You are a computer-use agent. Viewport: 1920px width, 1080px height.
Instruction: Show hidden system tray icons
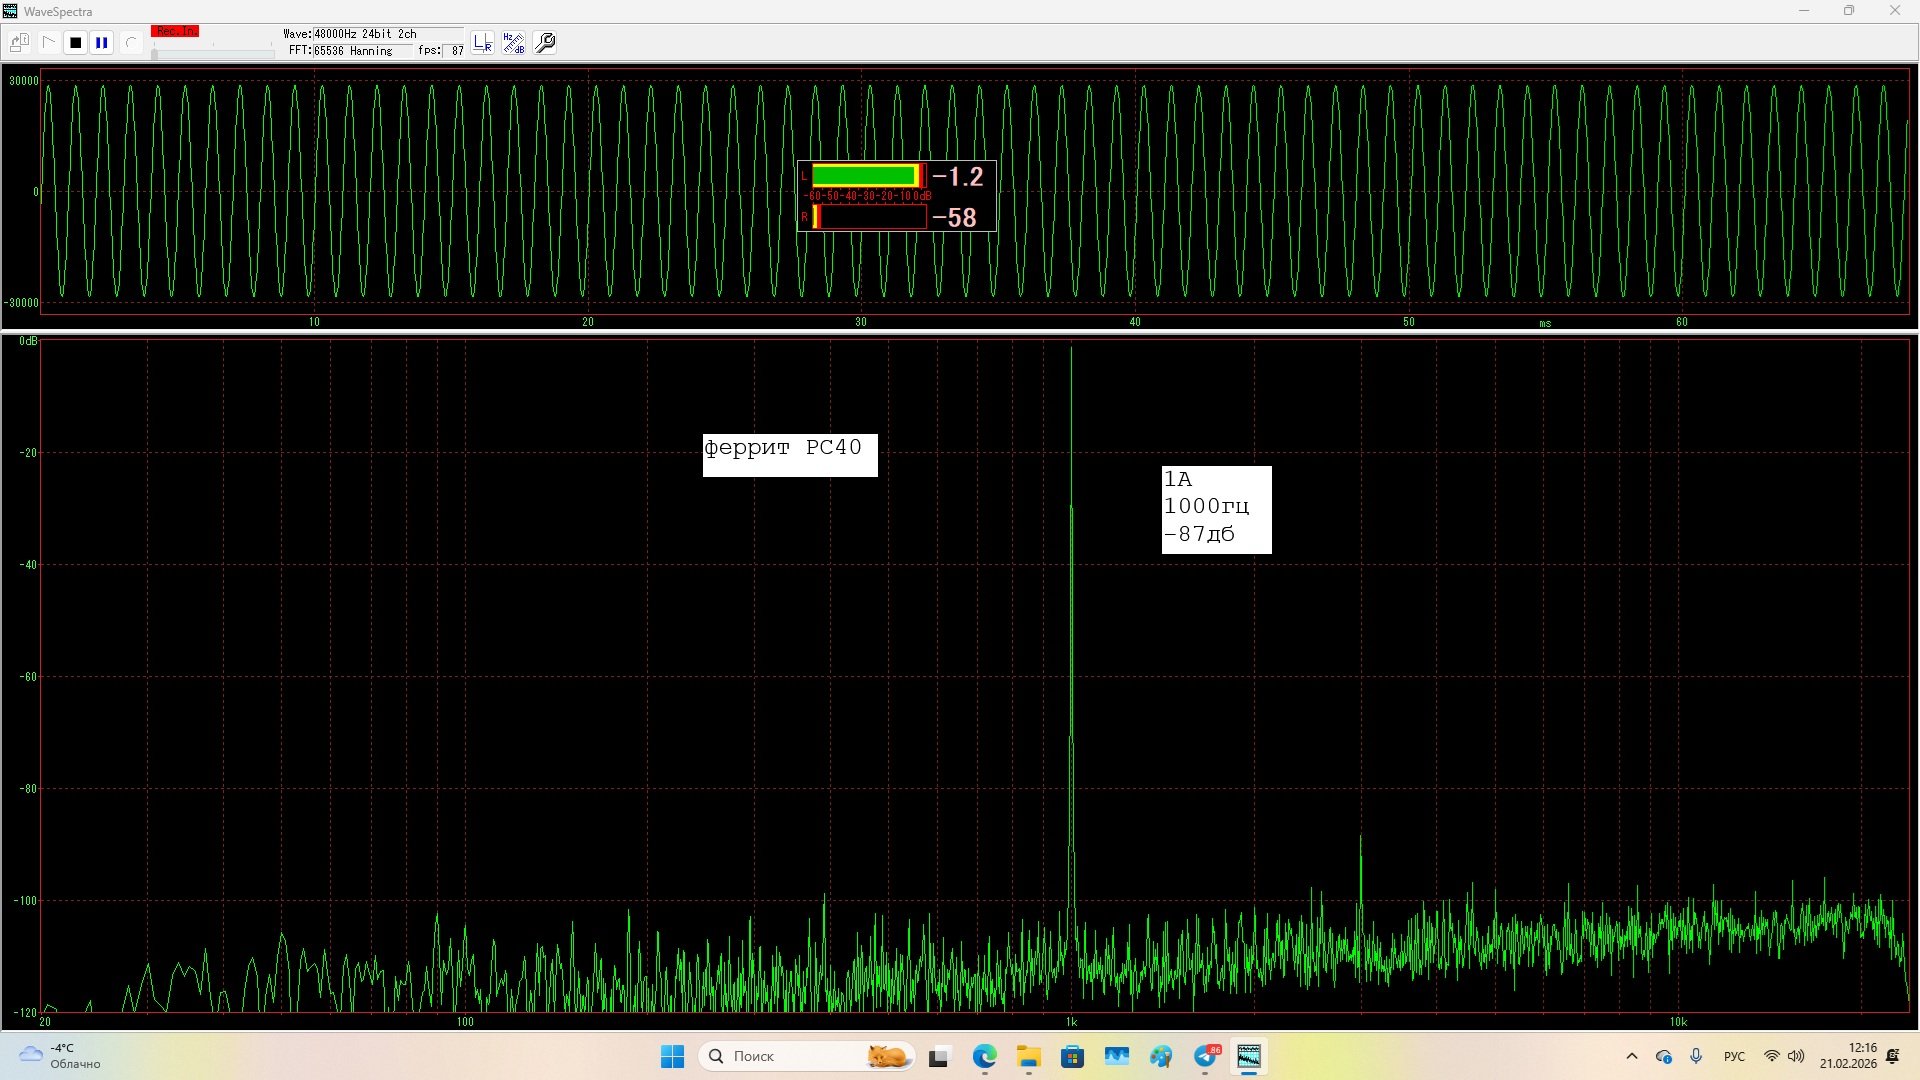click(x=1632, y=1056)
